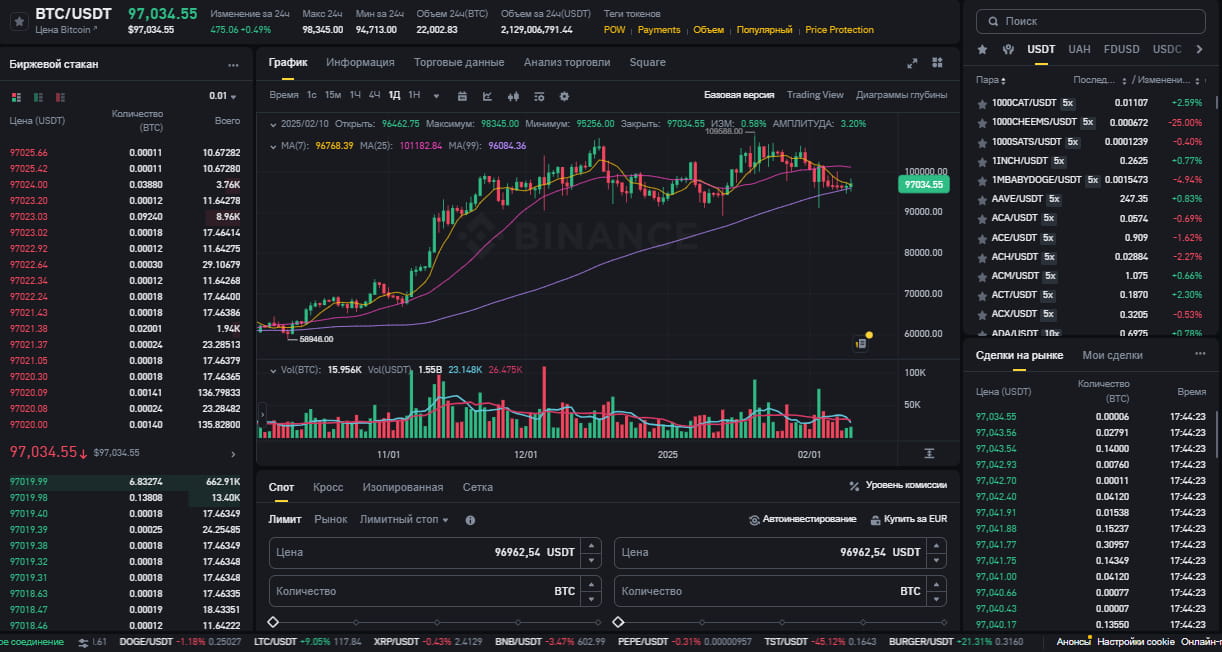1222x652 pixels.
Task: Expand the chart to fullscreen
Action: [912, 63]
